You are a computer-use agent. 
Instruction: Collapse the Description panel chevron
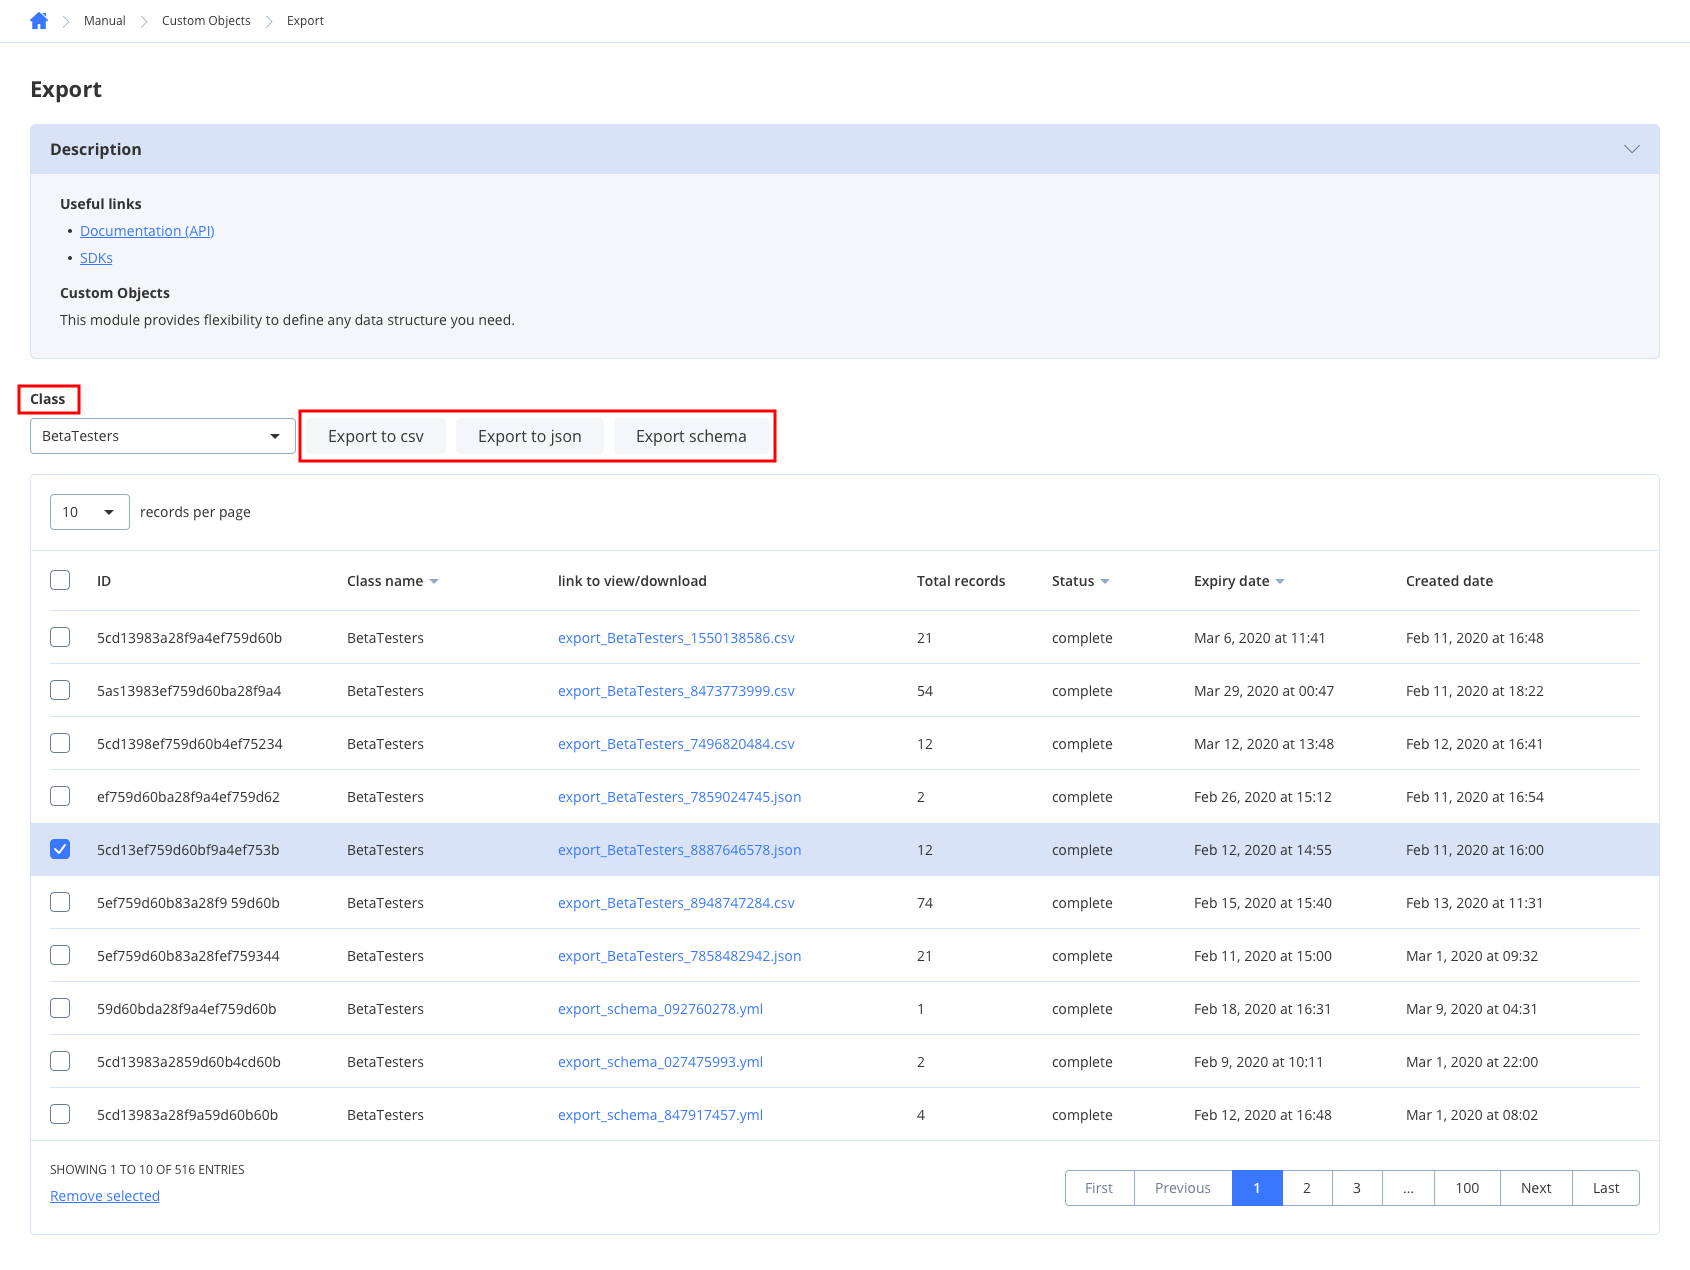pyautogui.click(x=1631, y=149)
